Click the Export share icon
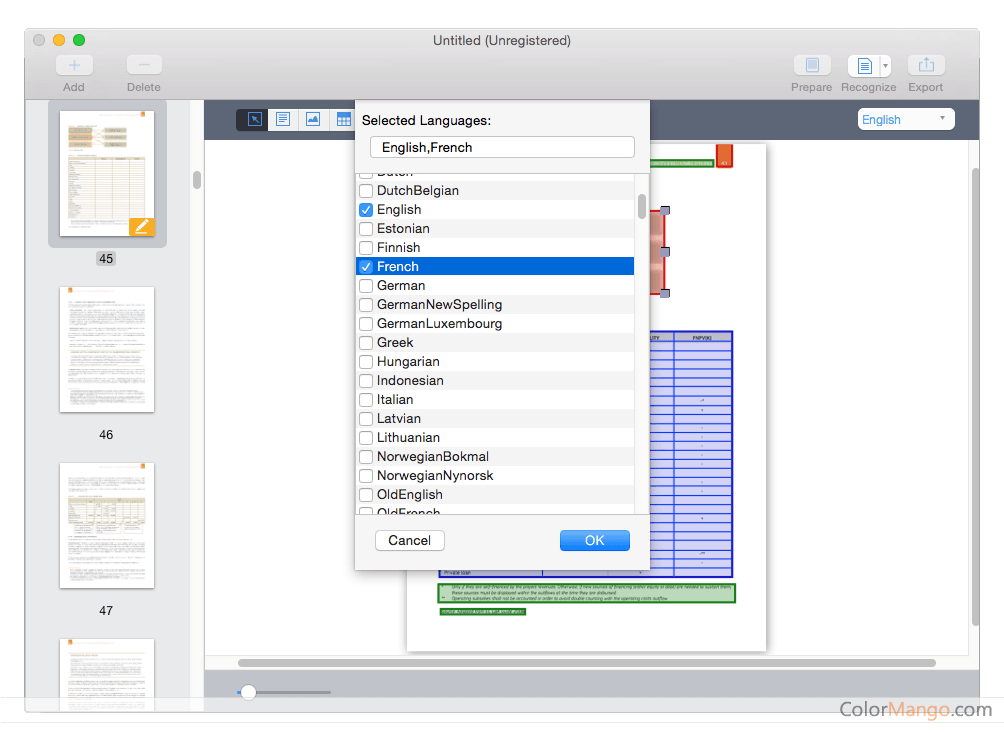Screen dimensions: 1004x733 [926, 65]
